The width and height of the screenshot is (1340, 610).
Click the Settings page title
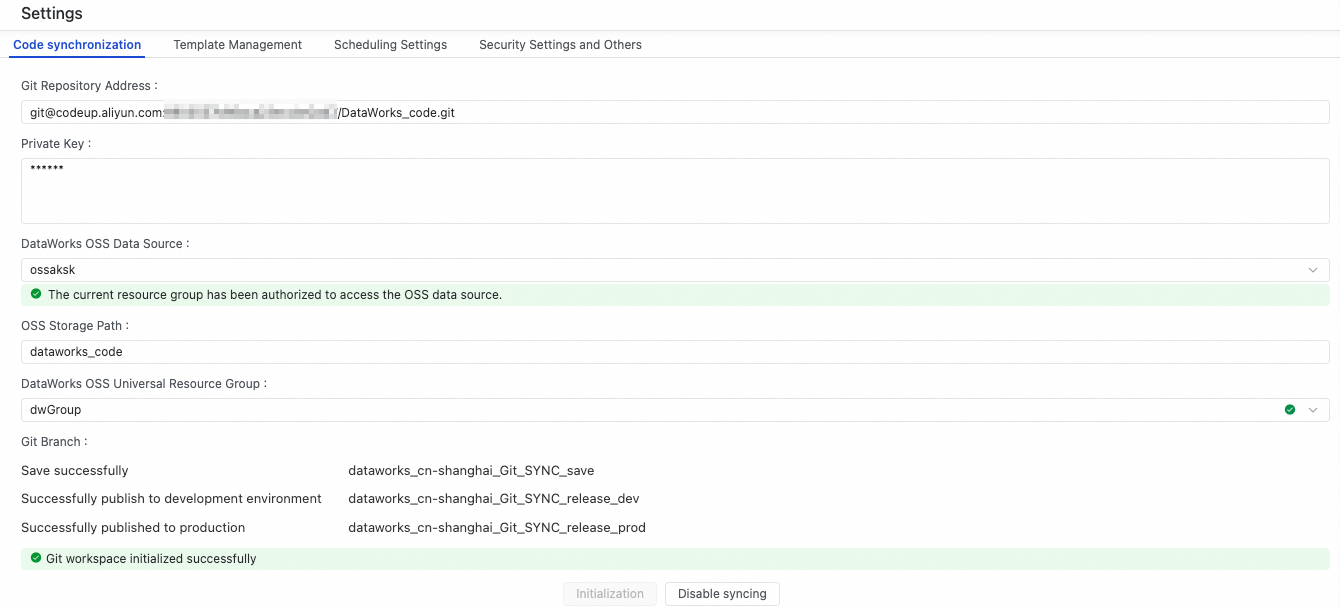tap(52, 14)
